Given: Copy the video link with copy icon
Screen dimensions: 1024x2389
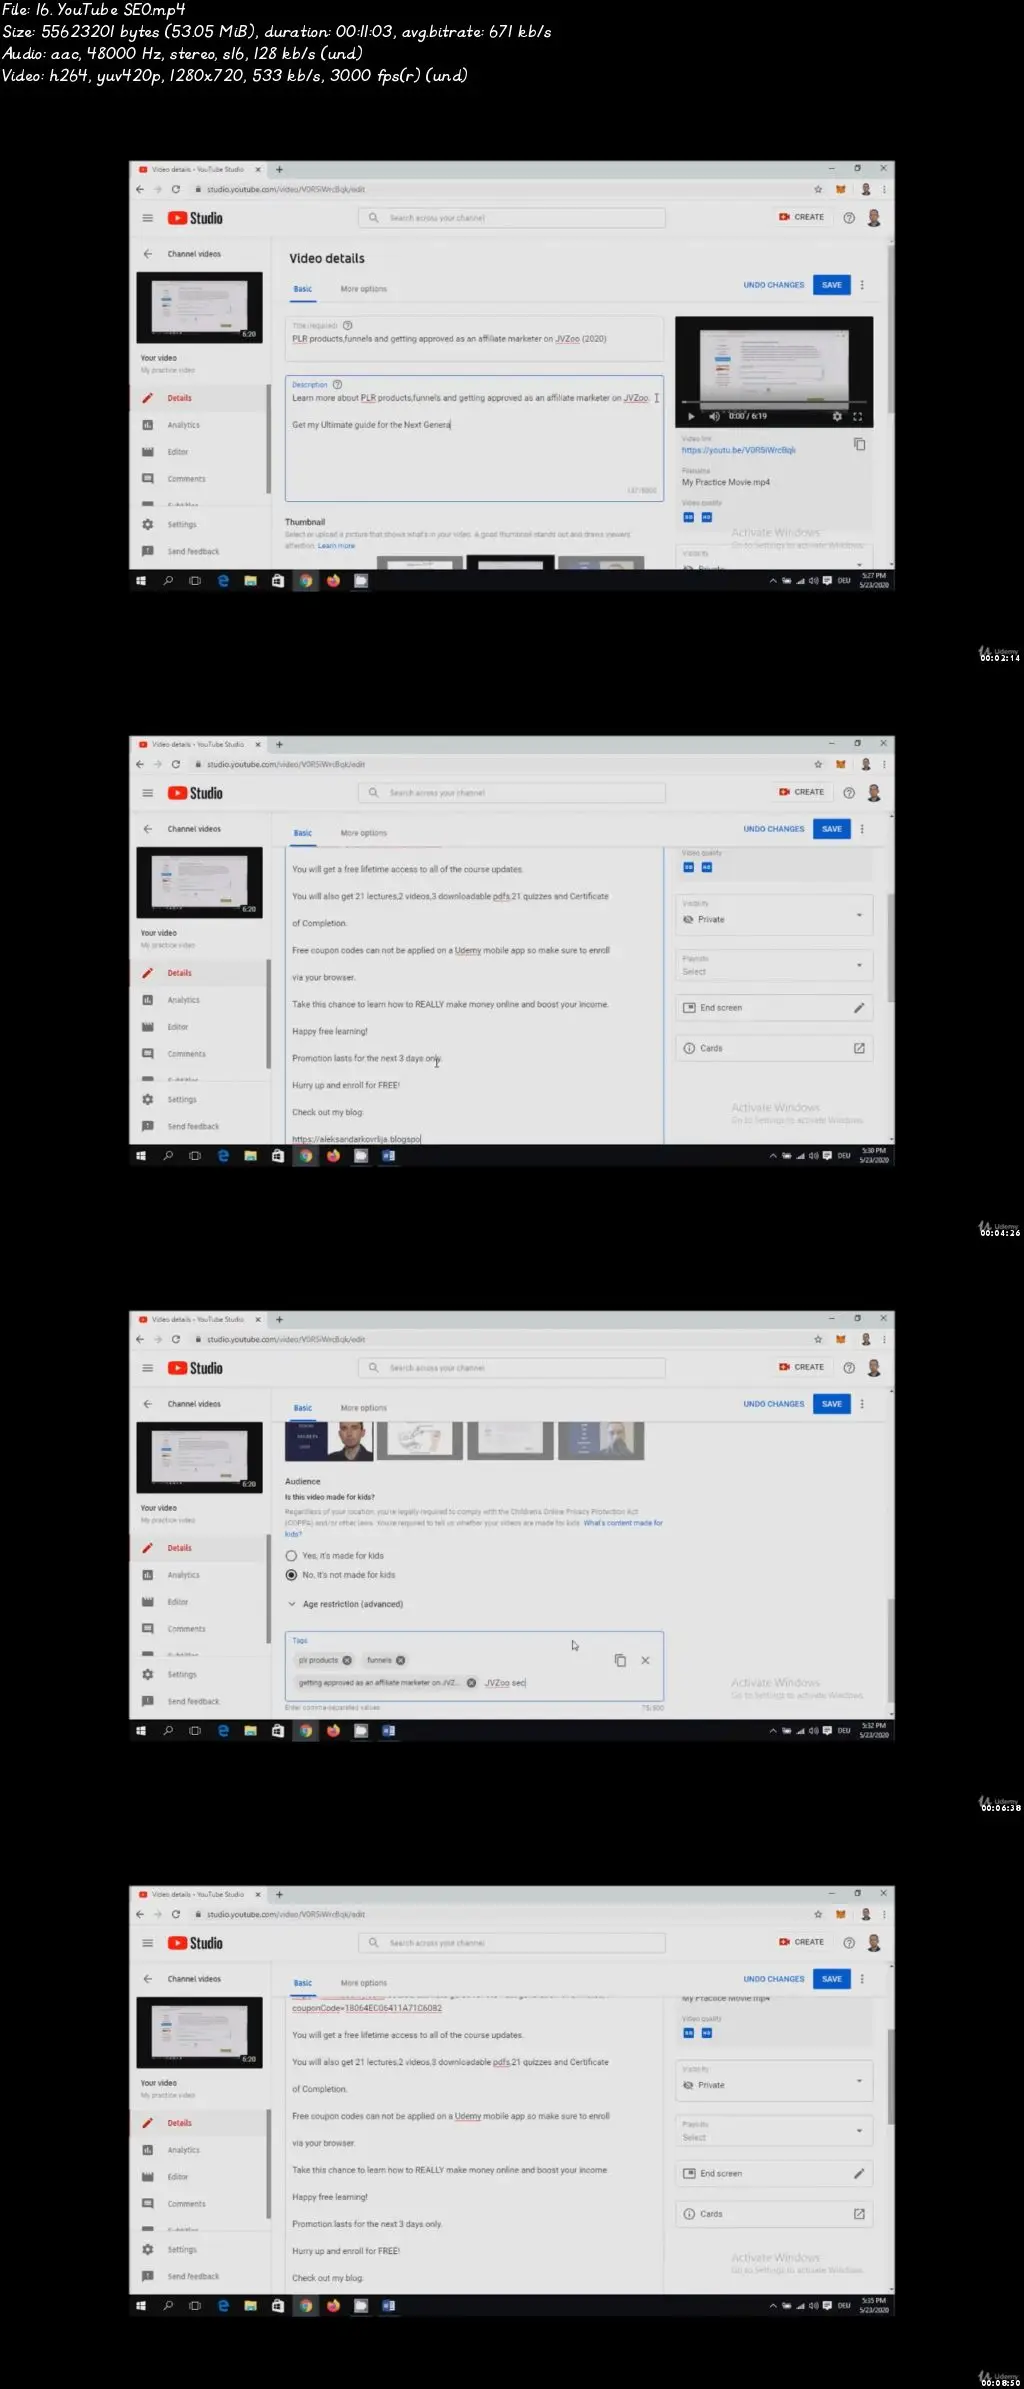Looking at the screenshot, I should [859, 444].
